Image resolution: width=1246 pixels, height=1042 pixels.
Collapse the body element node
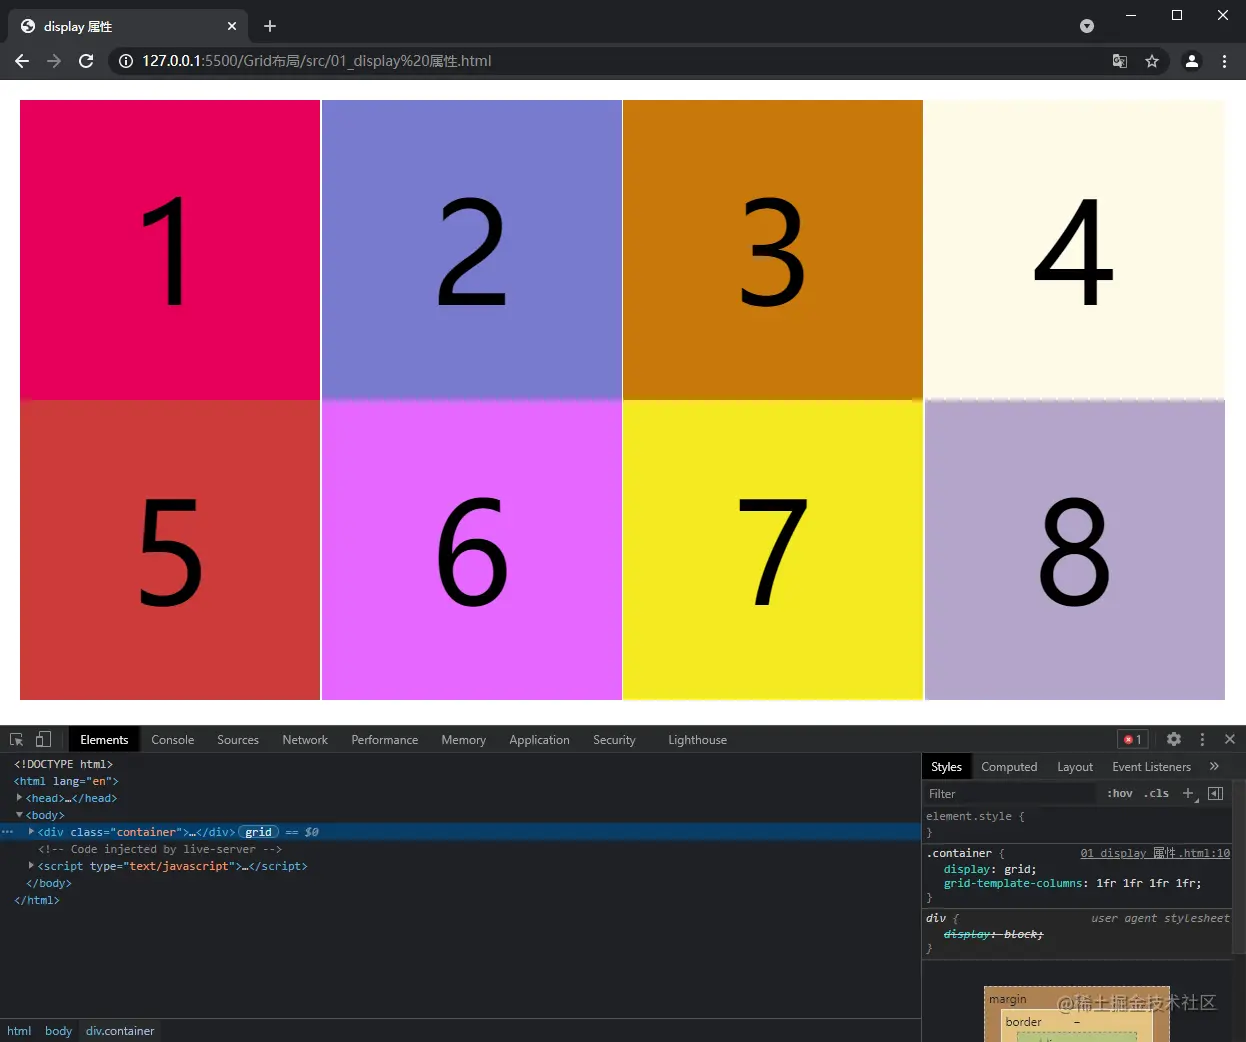[x=19, y=815]
